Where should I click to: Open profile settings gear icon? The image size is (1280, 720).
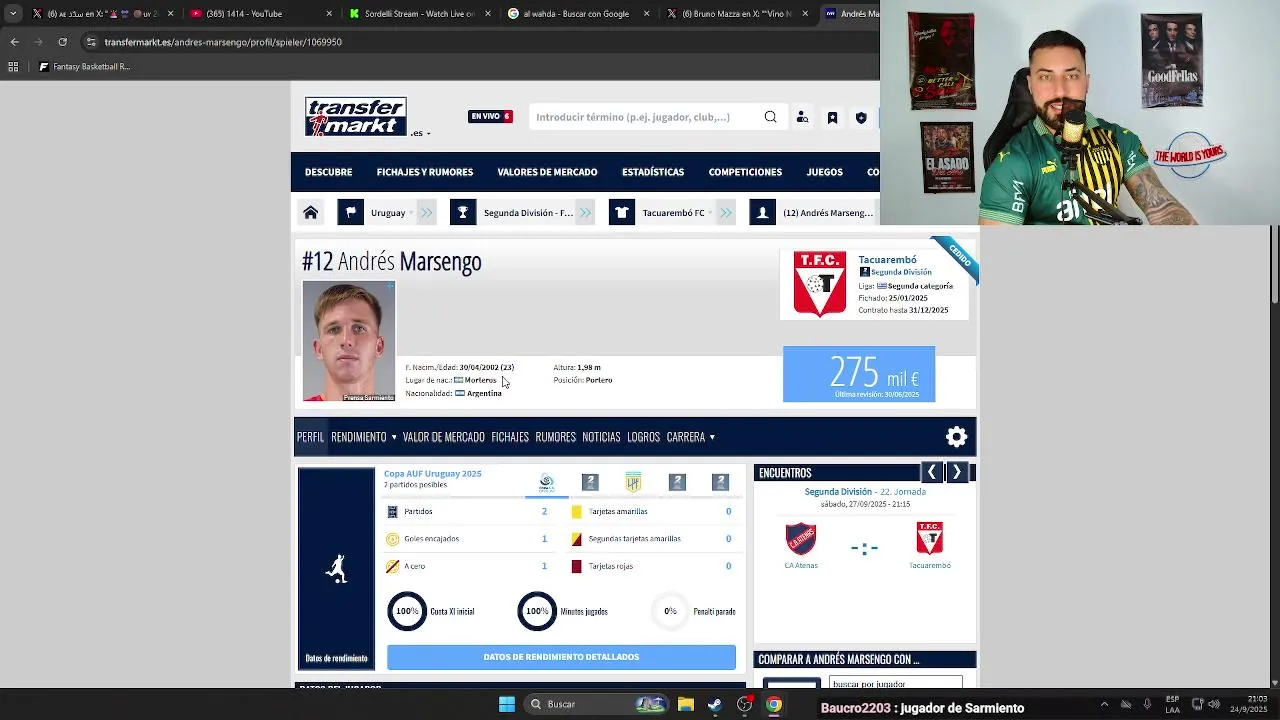[957, 436]
